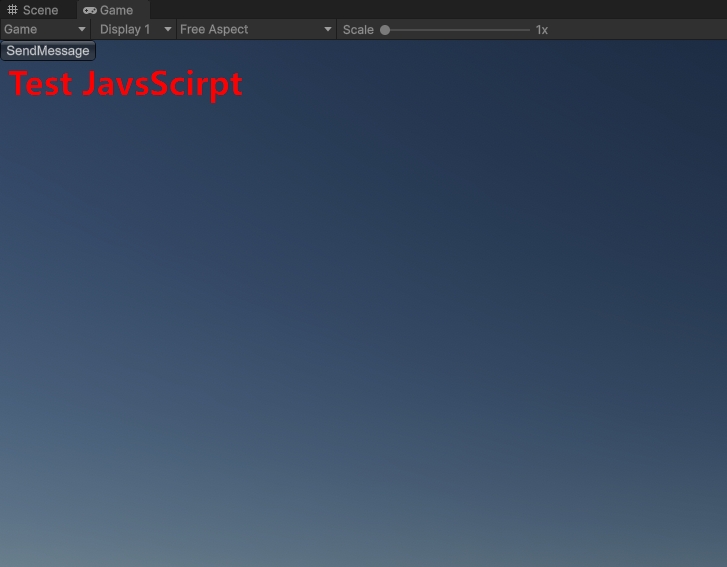This screenshot has height=567, width=727.
Task: Click the Scale label
Action: point(358,30)
